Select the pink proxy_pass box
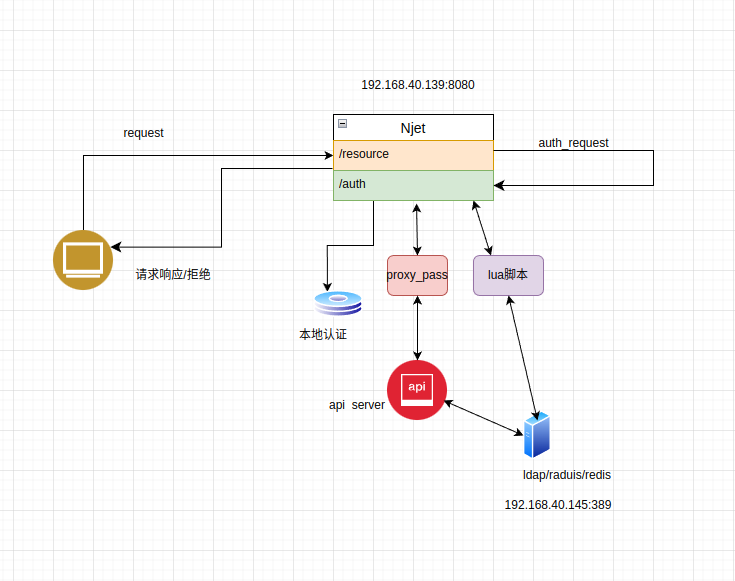The width and height of the screenshot is (735, 581). [x=417, y=275]
